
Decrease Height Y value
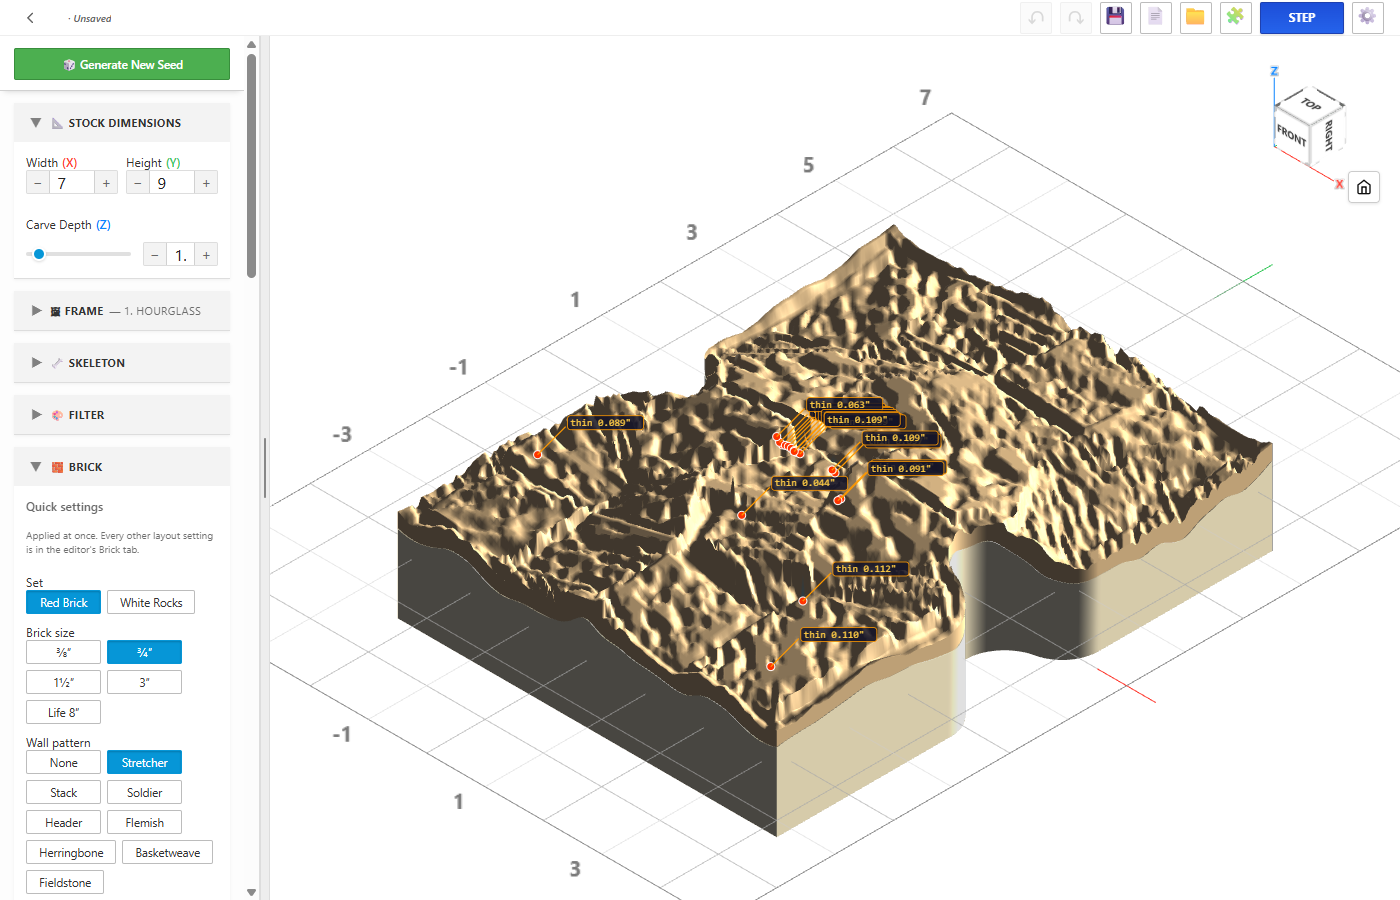pyautogui.click(x=138, y=183)
